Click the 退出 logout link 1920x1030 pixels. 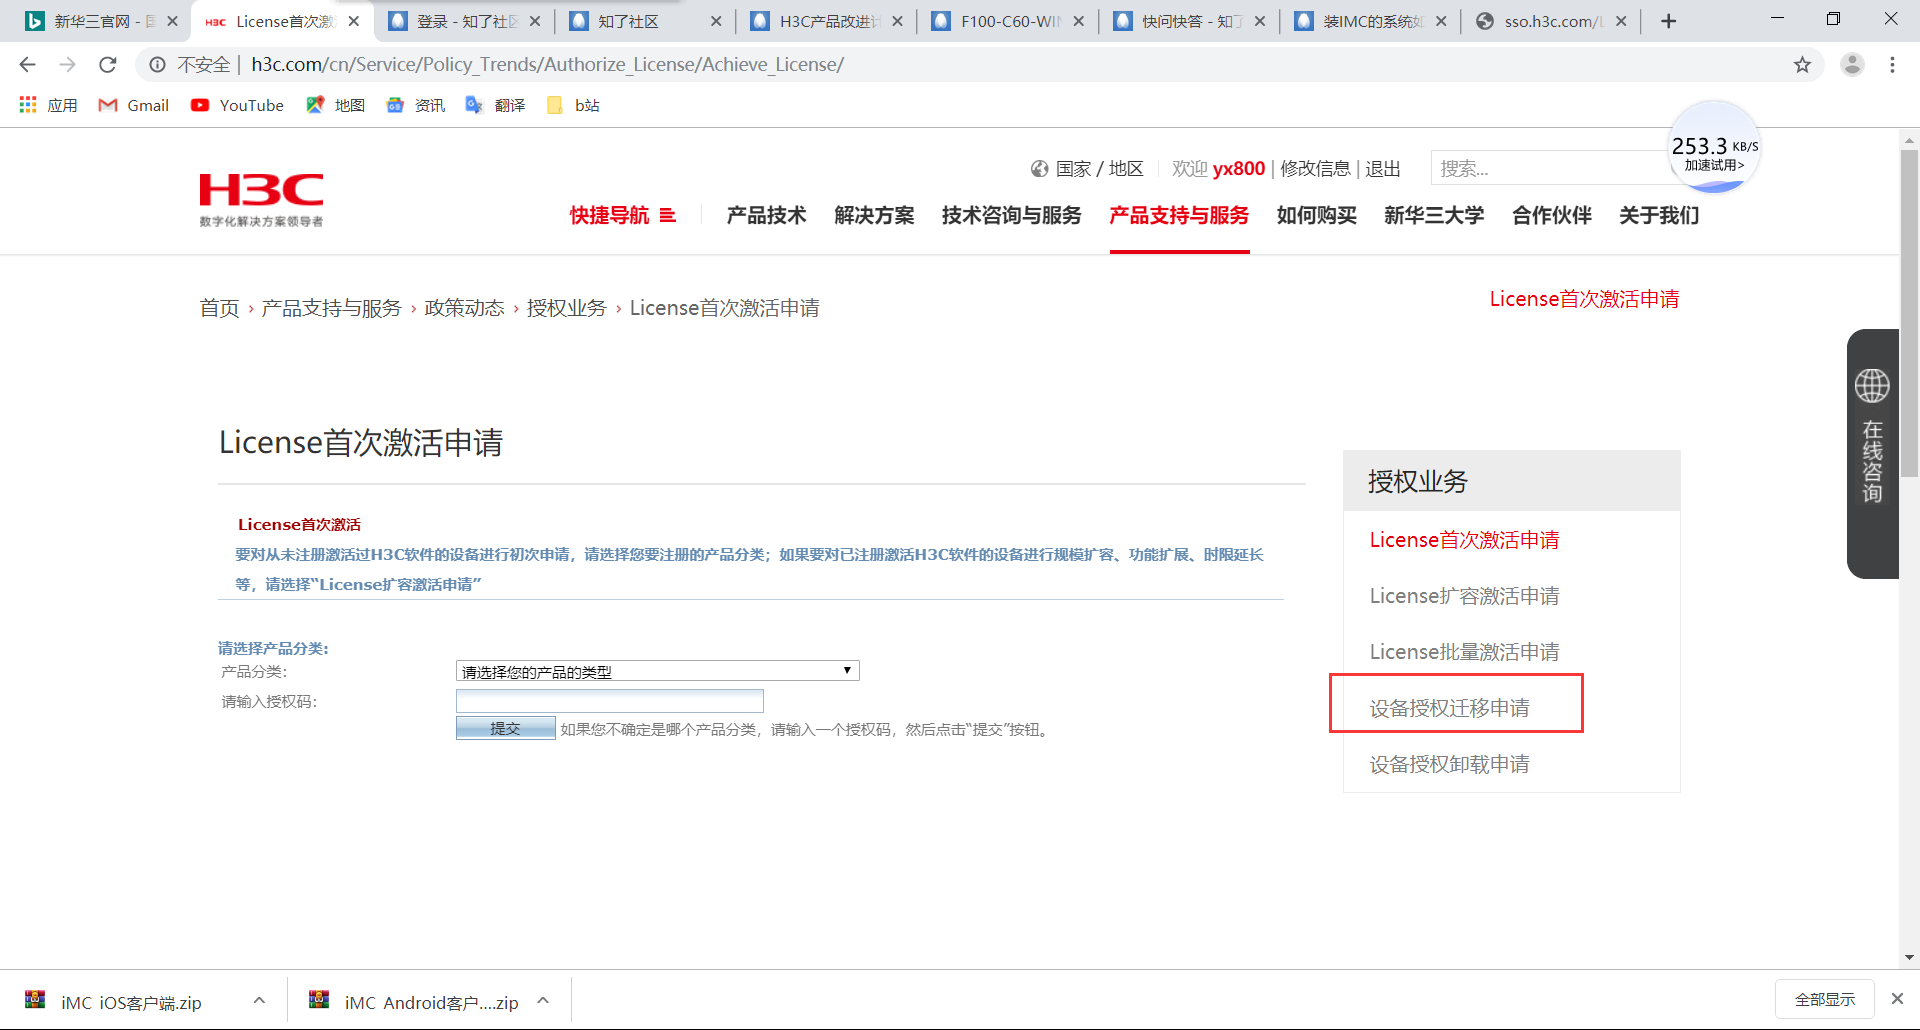[1383, 169]
